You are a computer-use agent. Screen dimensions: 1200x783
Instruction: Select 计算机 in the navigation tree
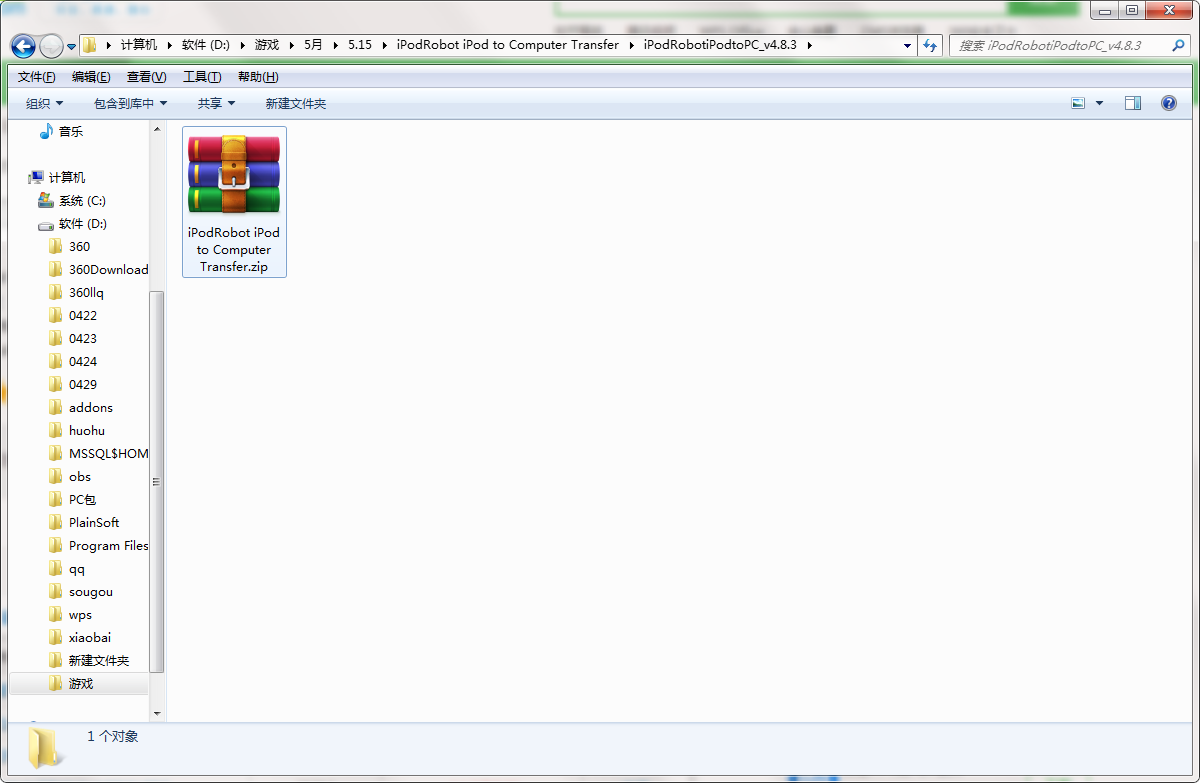click(67, 177)
